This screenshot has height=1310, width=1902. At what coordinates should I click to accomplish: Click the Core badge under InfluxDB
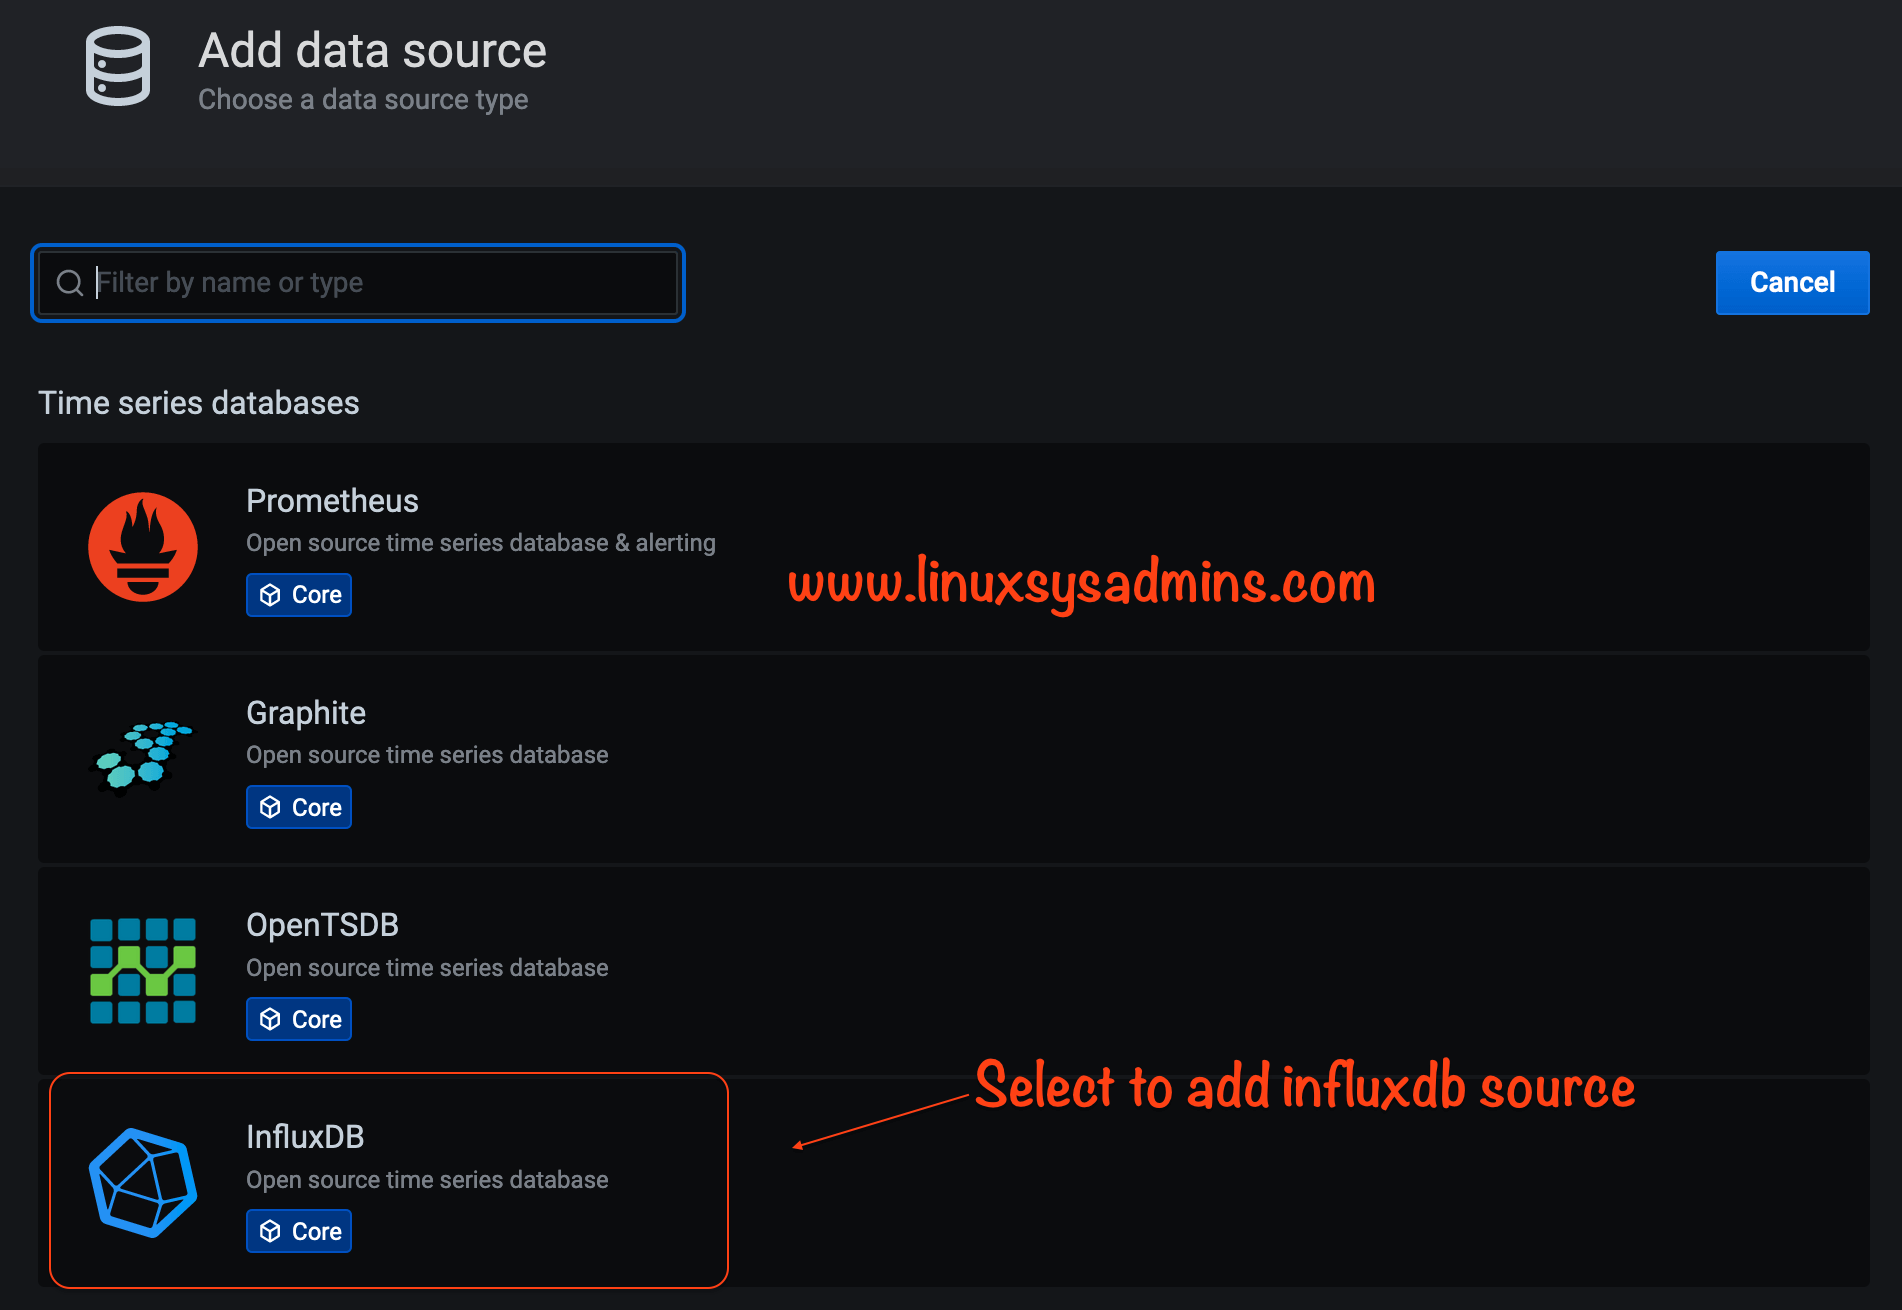(299, 1231)
